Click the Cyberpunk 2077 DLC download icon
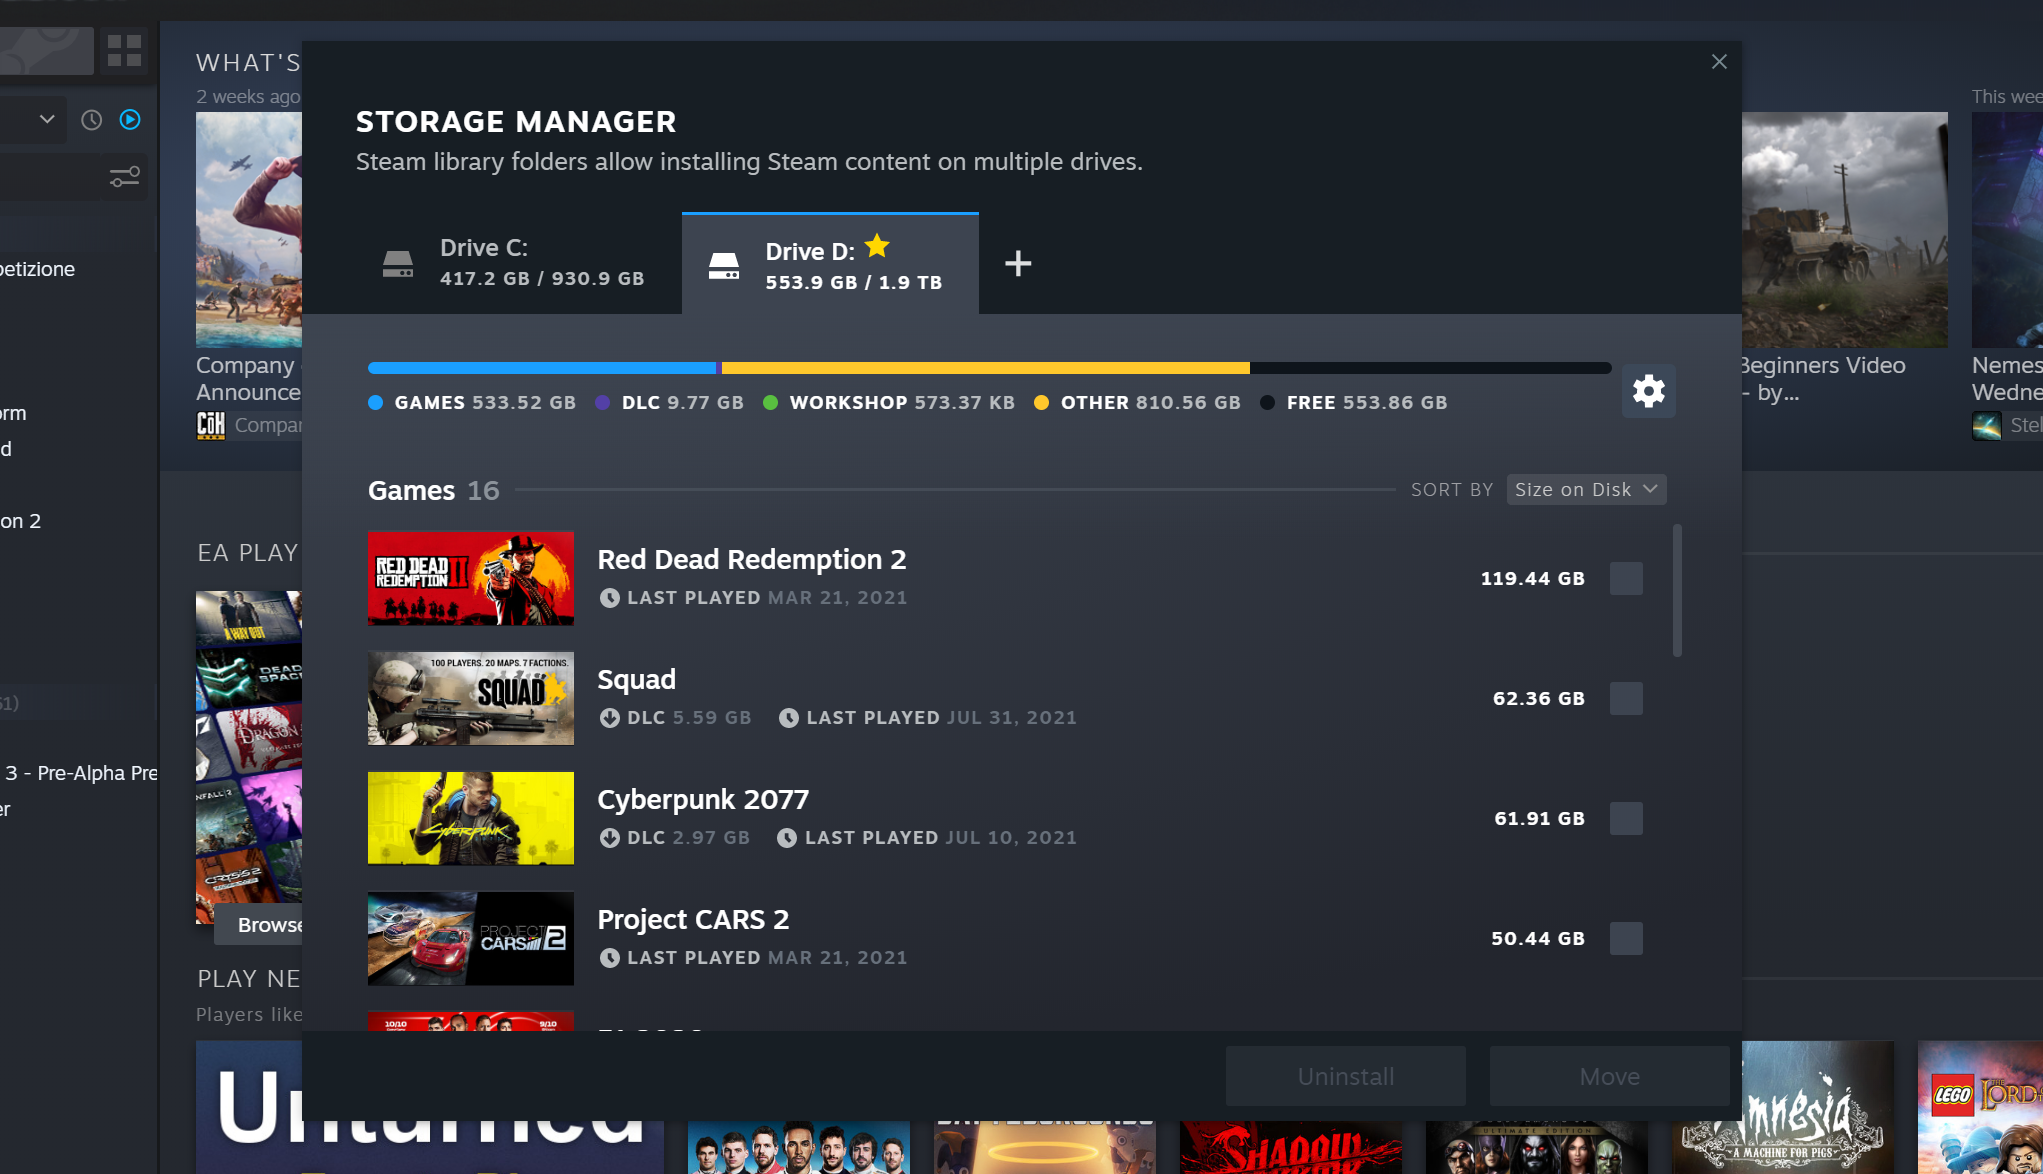2043x1174 pixels. [x=609, y=838]
